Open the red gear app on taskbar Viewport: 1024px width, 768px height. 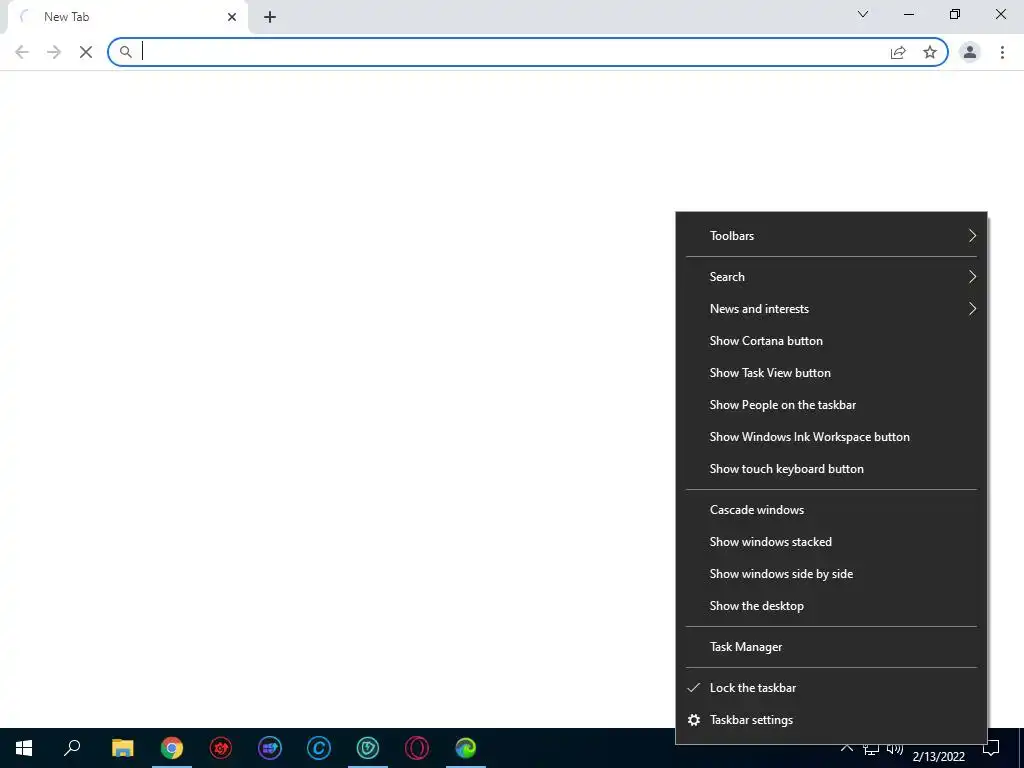[221, 748]
